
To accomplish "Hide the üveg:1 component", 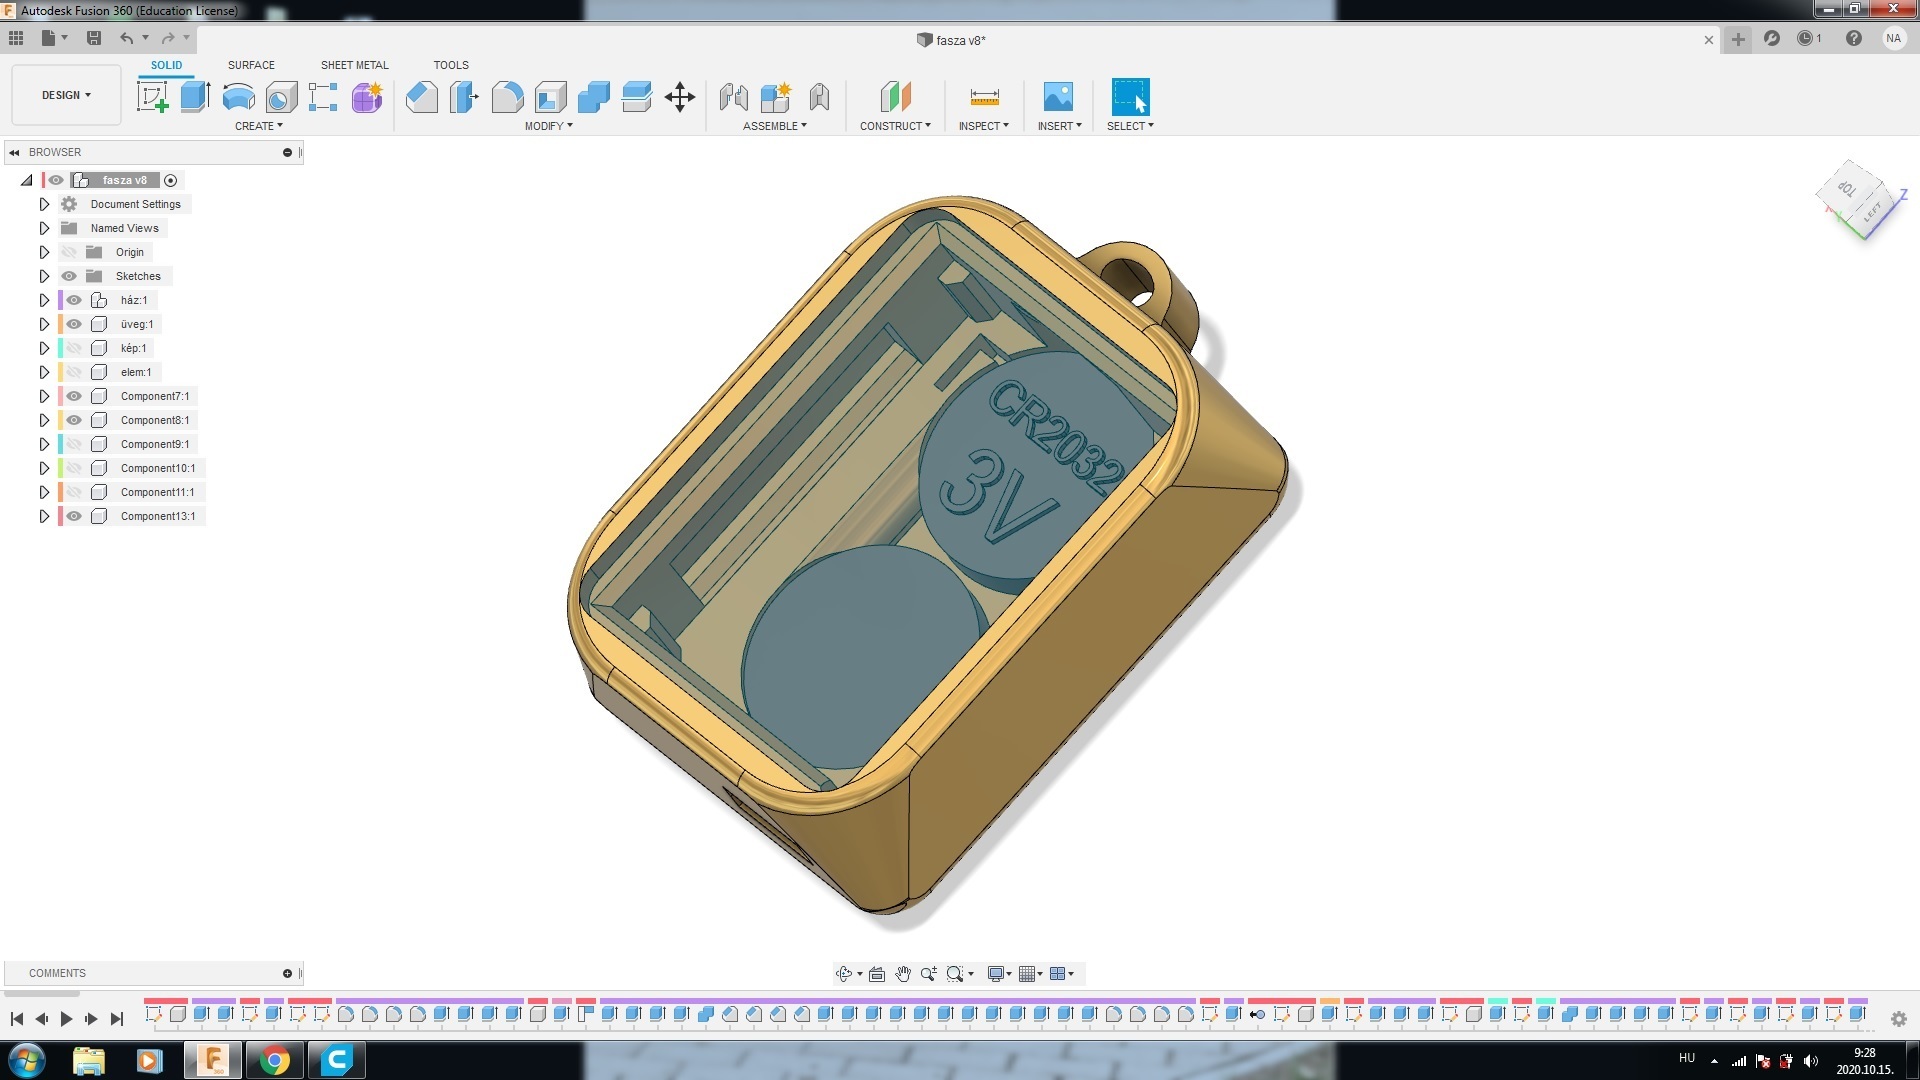I will coord(74,324).
